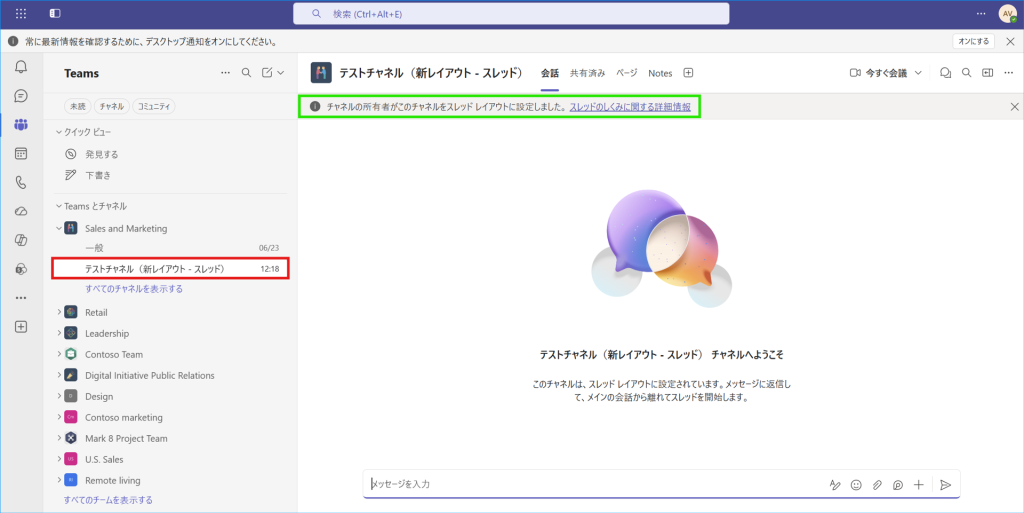The height and width of the screenshot is (513, 1024).
Task: Open the app launcher waffle icon
Action: [x=21, y=13]
